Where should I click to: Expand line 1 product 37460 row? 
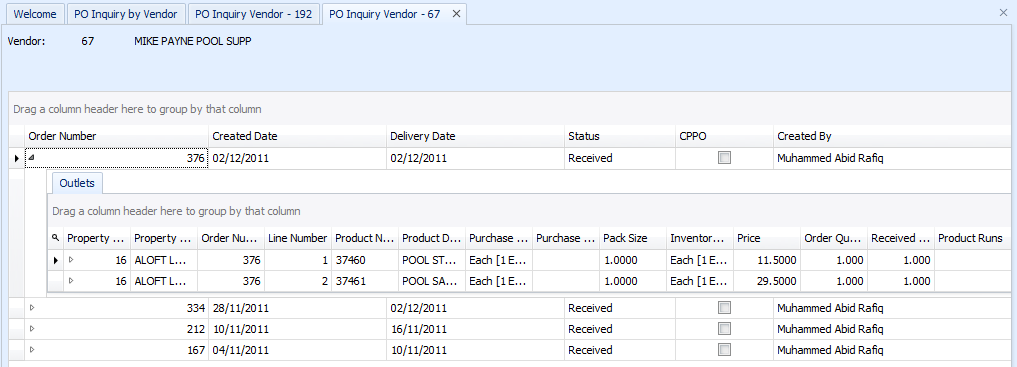coord(71,260)
